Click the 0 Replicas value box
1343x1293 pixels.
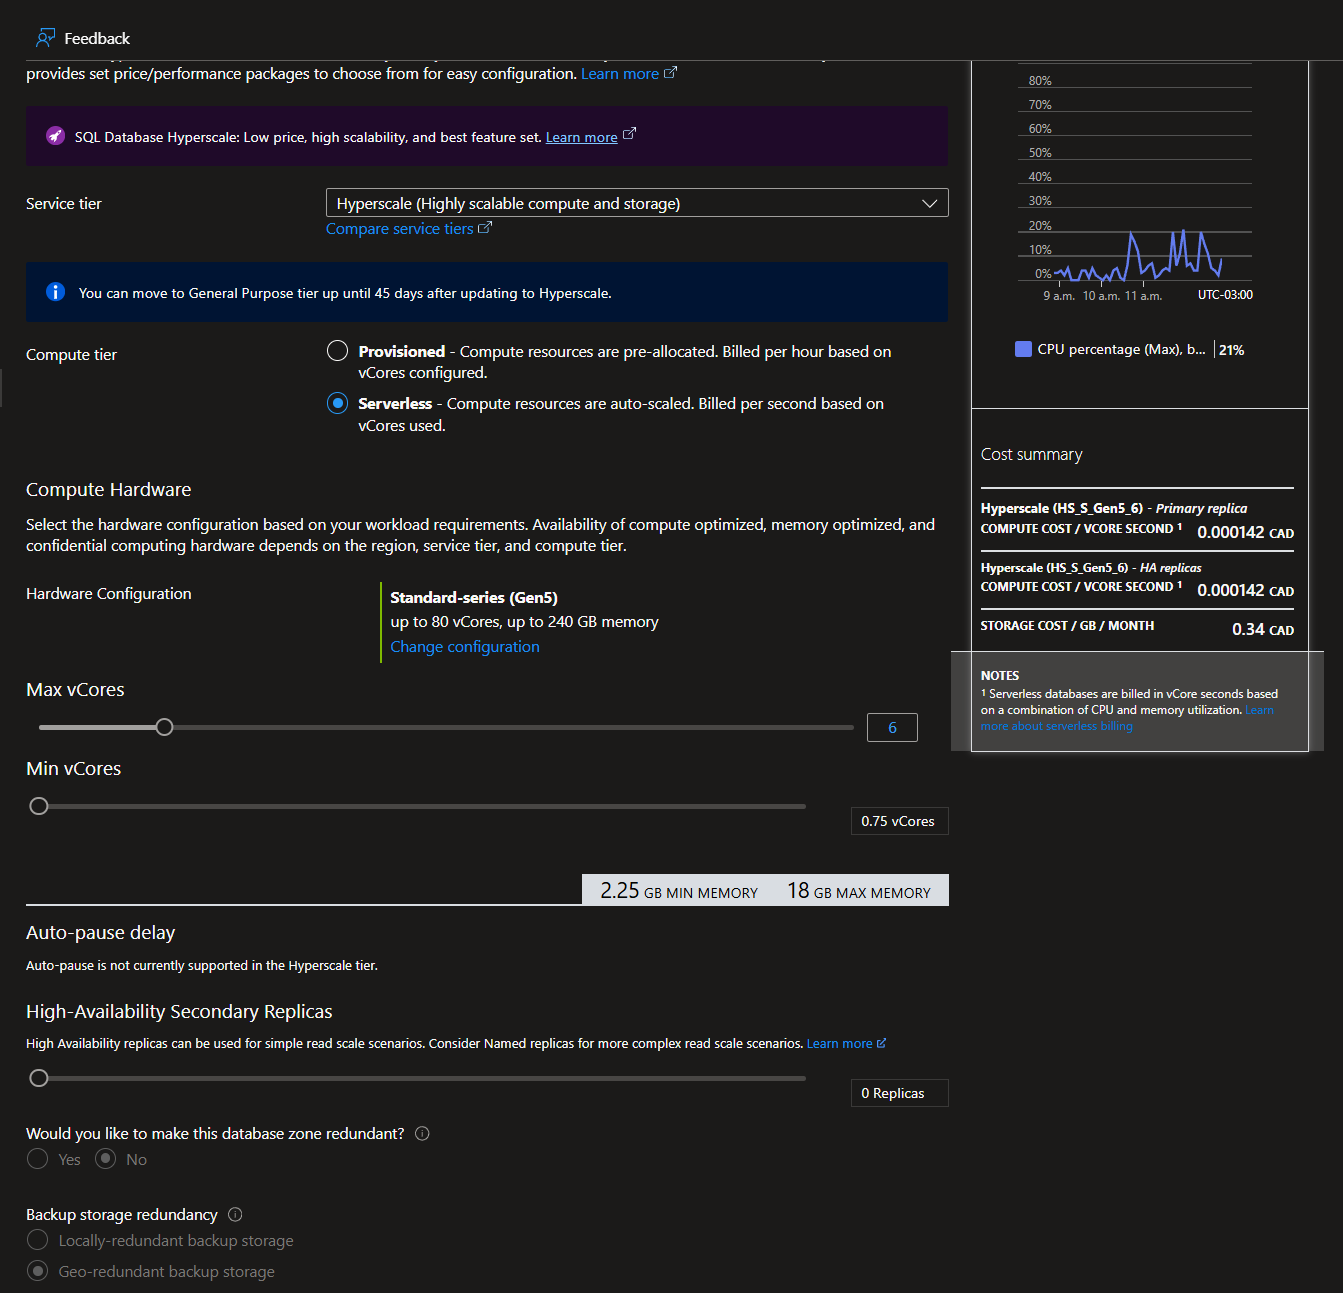point(899,1093)
